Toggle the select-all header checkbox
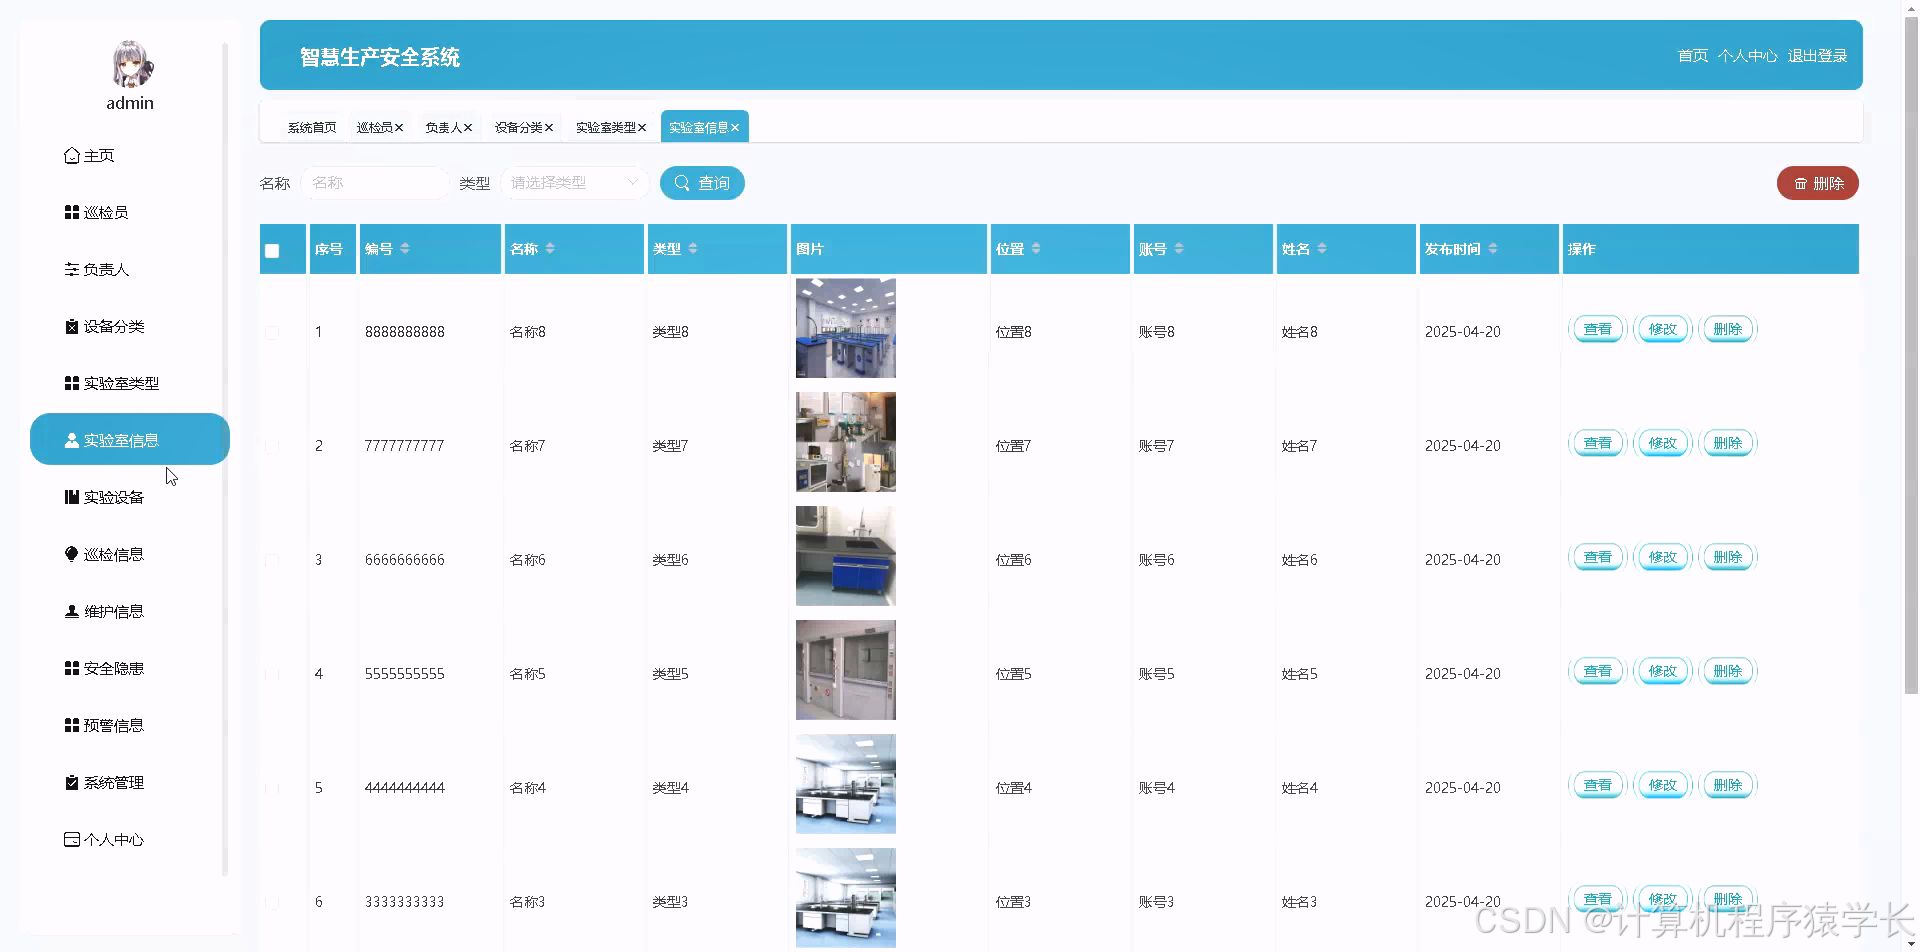This screenshot has width=1920, height=952. [272, 251]
